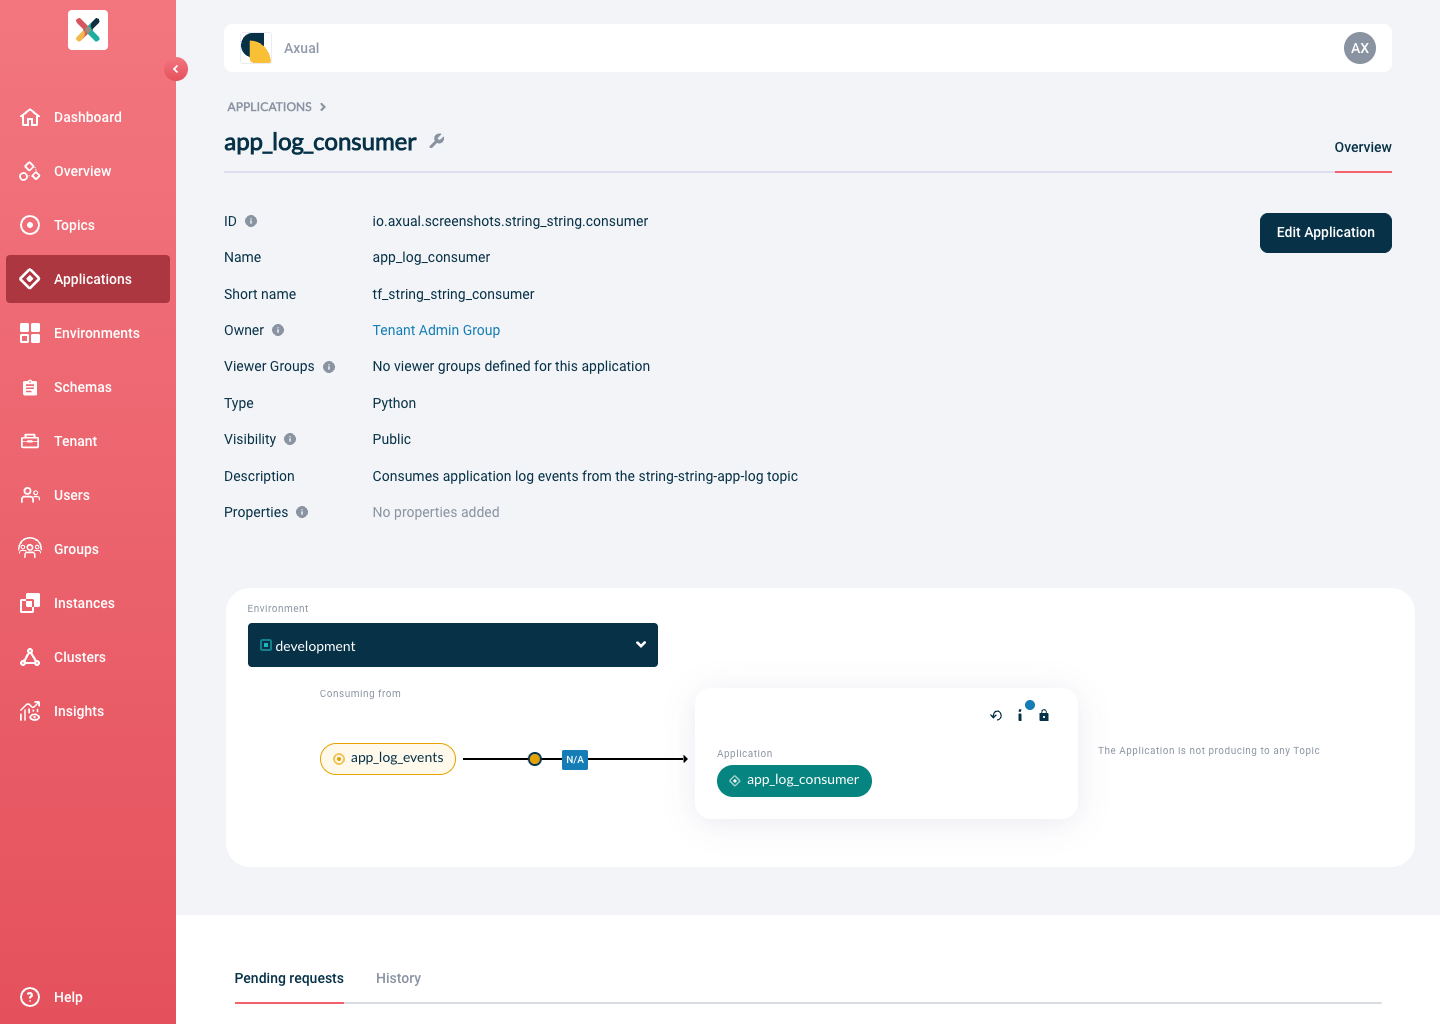1440x1024 pixels.
Task: Show info tooltip next to Visibility
Action: tap(290, 439)
